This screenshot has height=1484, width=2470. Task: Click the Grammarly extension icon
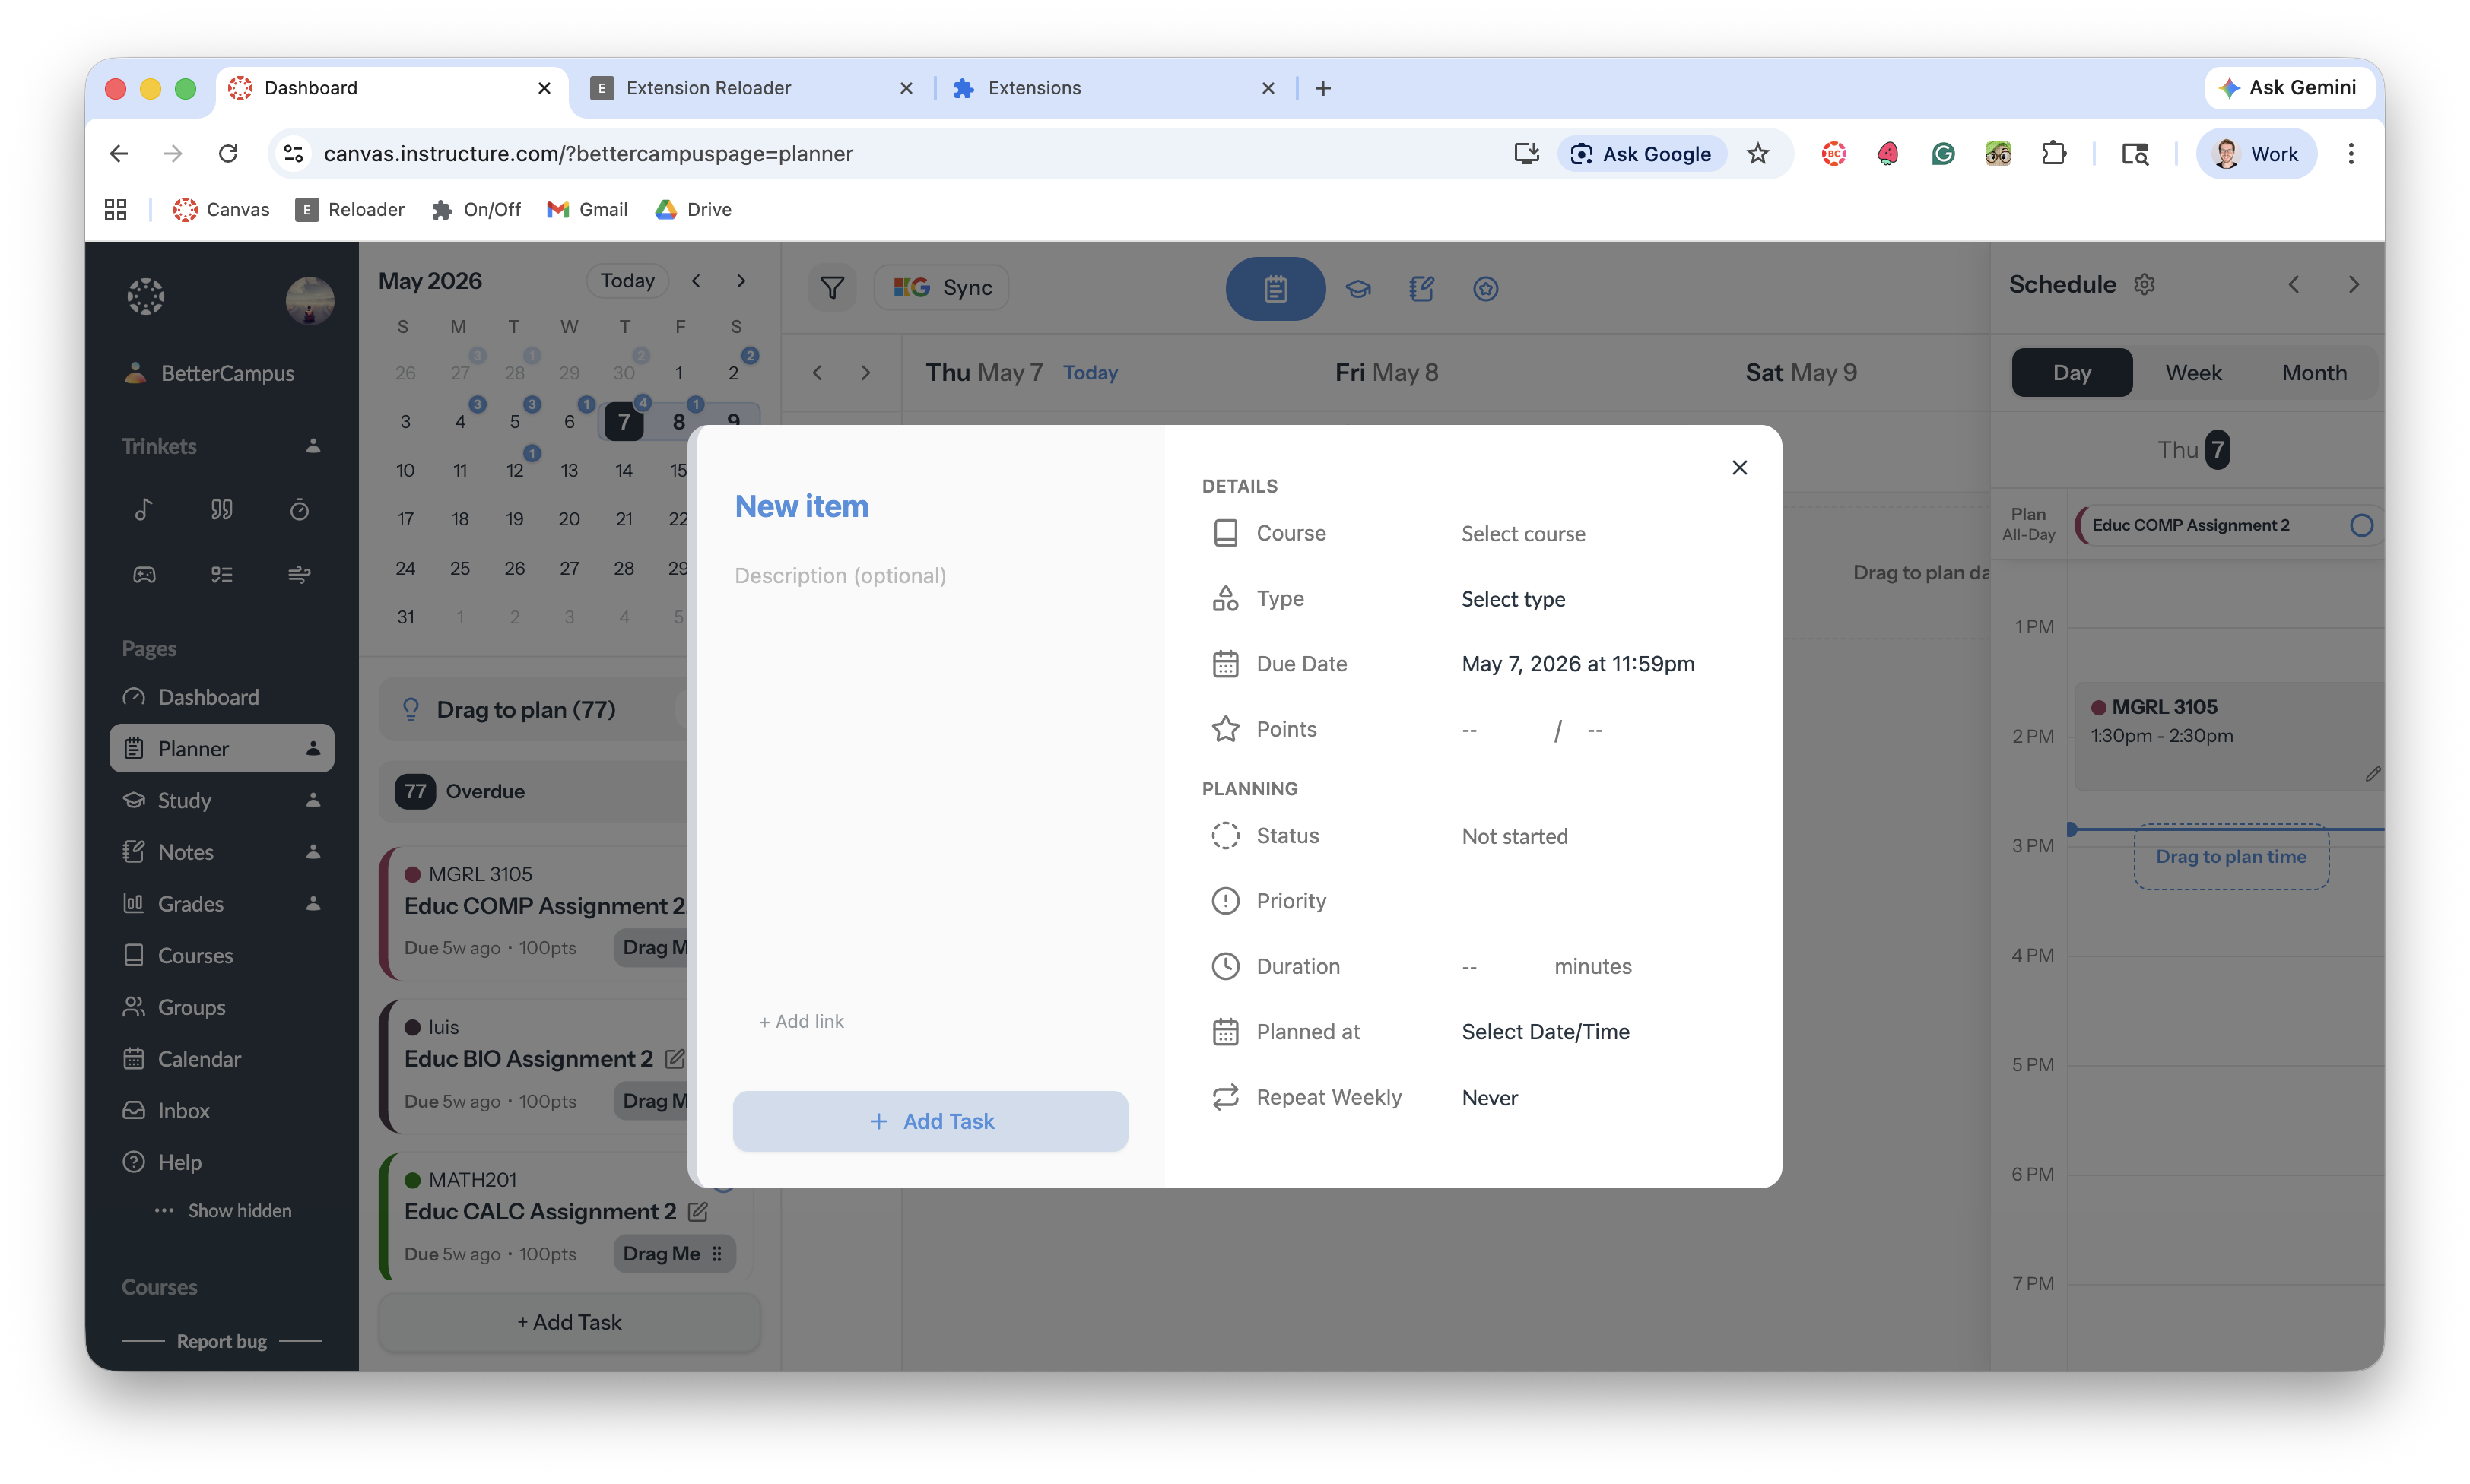click(1943, 154)
